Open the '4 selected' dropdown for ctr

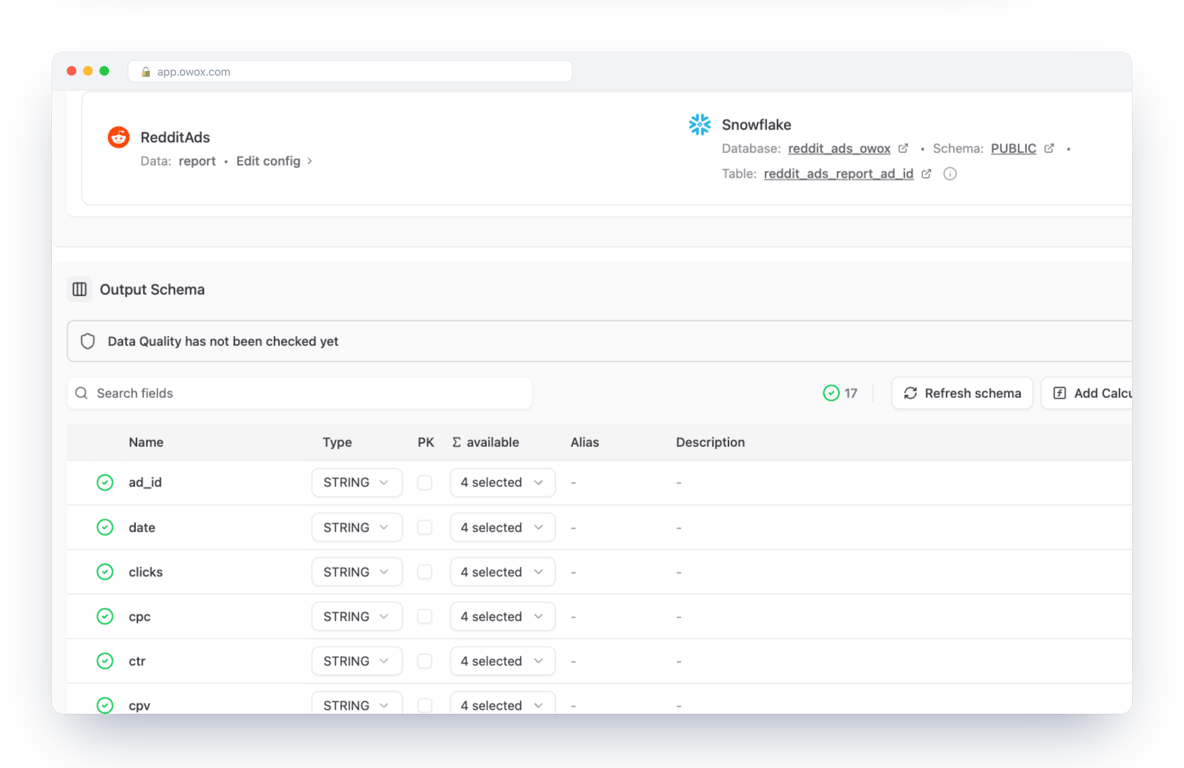click(502, 661)
